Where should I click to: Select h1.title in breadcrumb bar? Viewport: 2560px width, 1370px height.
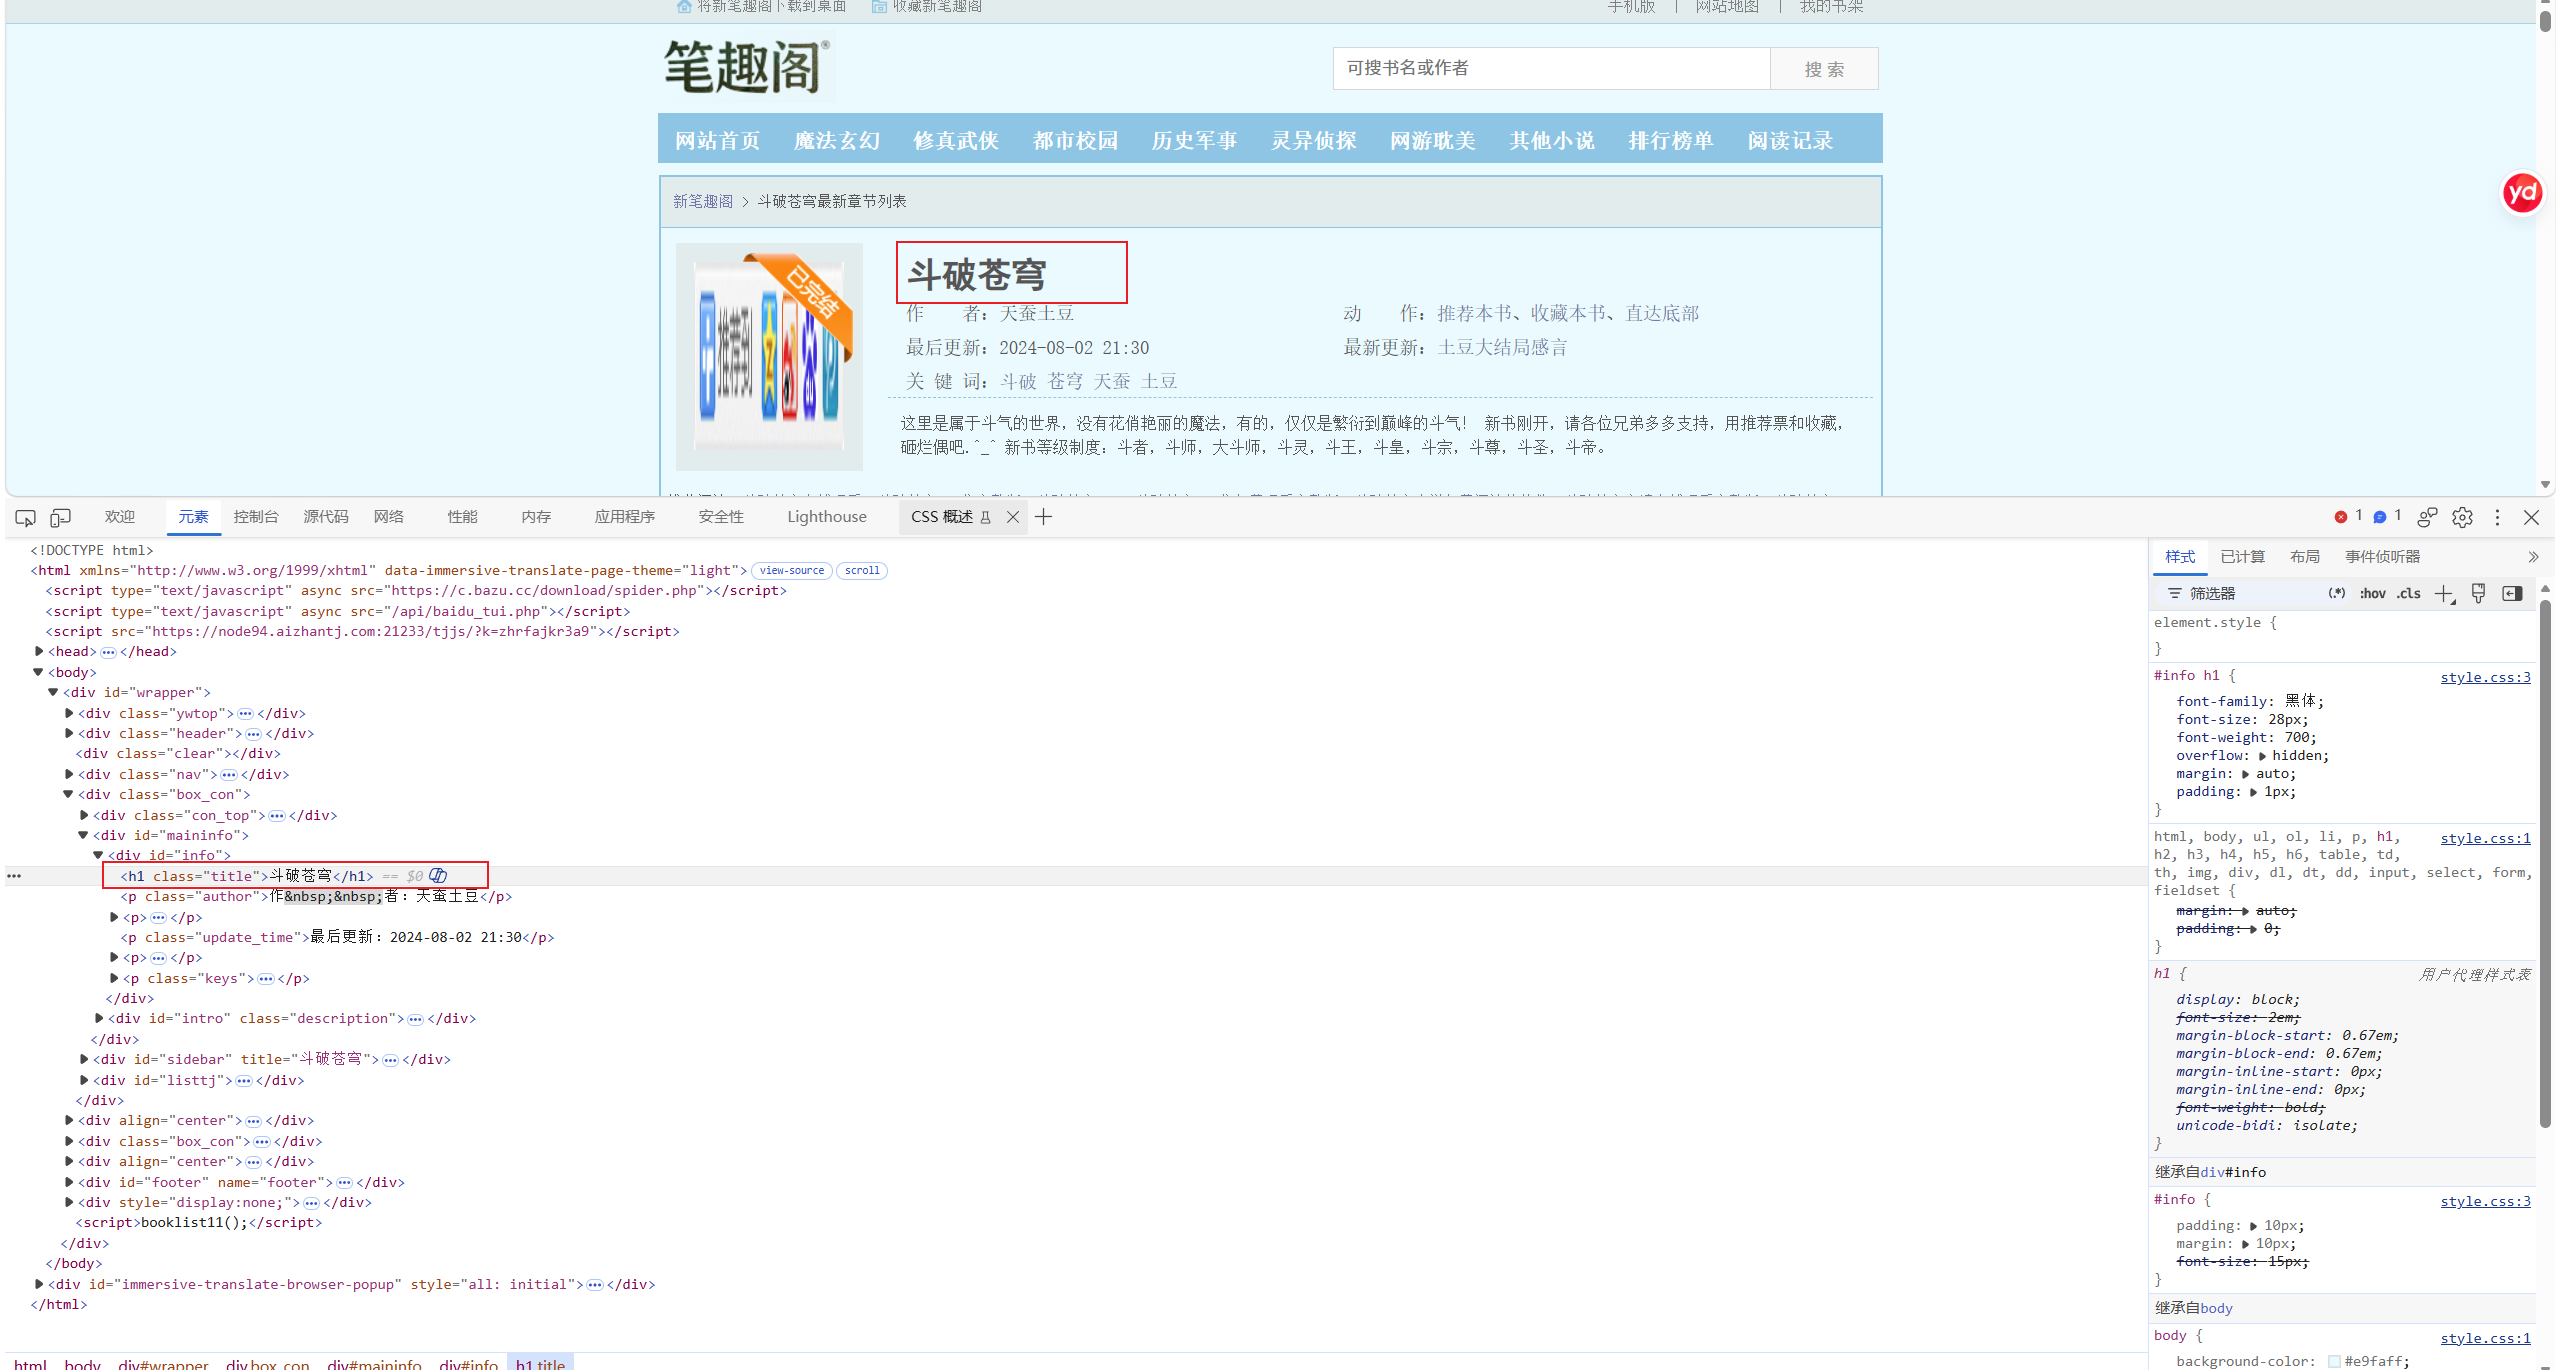click(x=541, y=1364)
